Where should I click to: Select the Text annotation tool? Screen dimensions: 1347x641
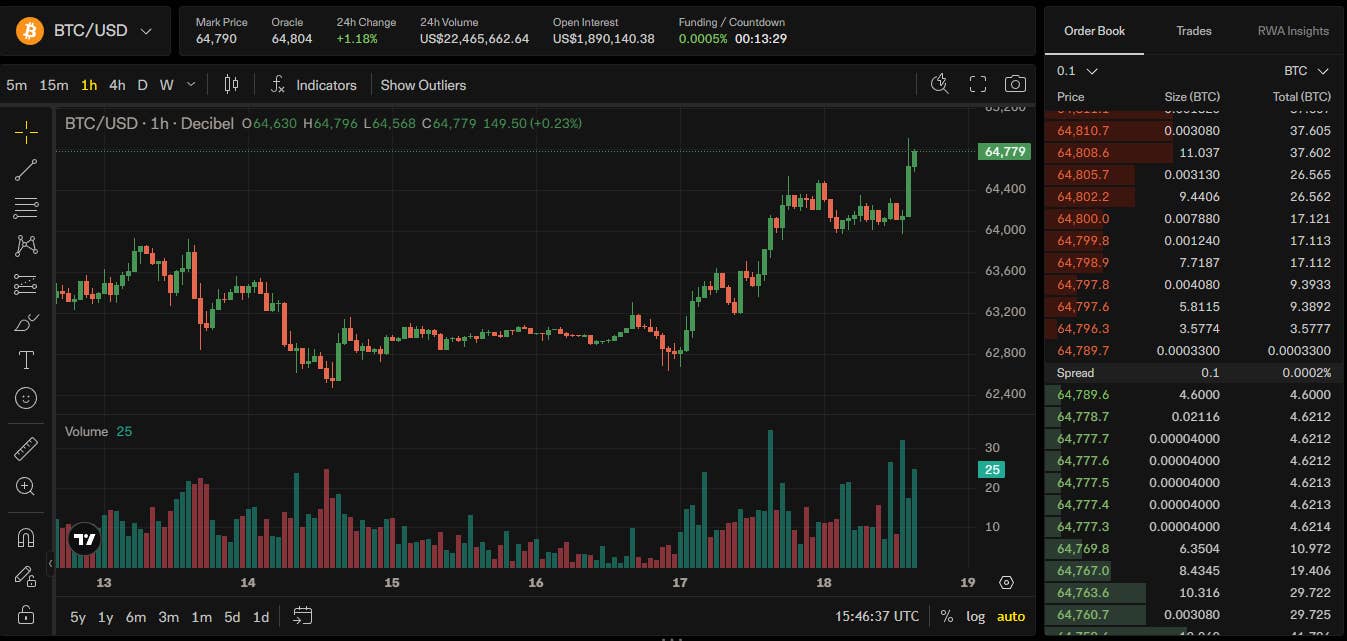26,360
